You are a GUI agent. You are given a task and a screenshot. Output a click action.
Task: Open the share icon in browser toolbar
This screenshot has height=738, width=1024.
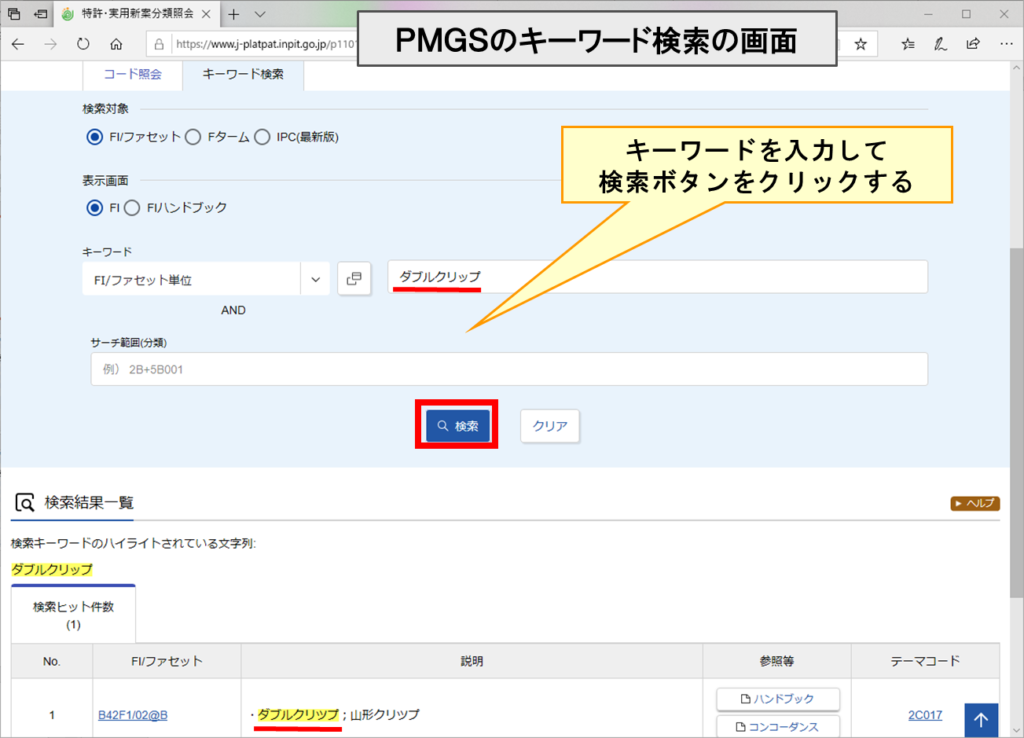972,44
